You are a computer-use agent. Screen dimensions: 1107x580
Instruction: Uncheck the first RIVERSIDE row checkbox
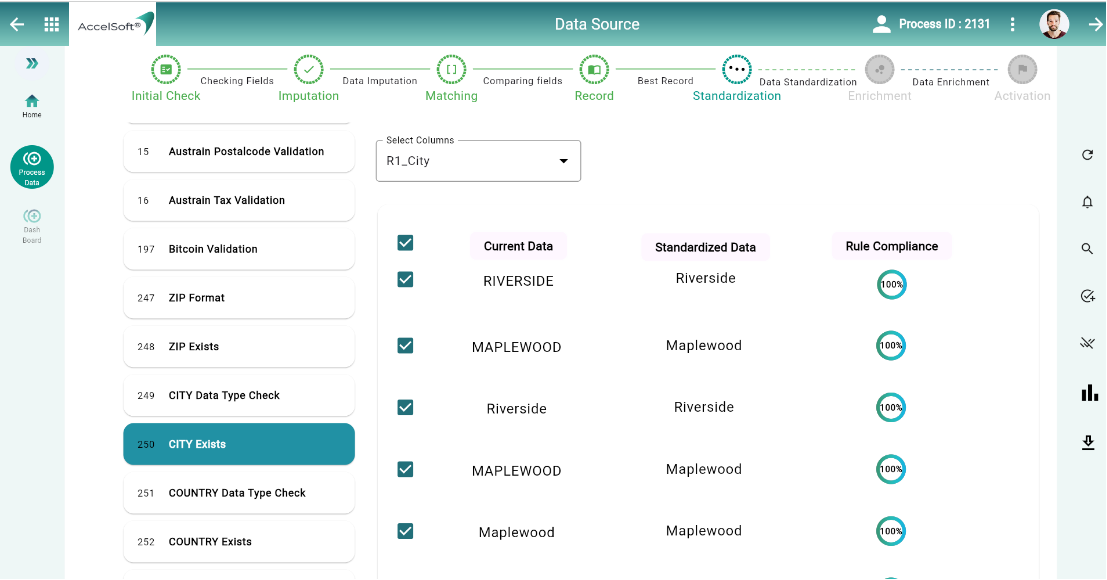tap(405, 280)
